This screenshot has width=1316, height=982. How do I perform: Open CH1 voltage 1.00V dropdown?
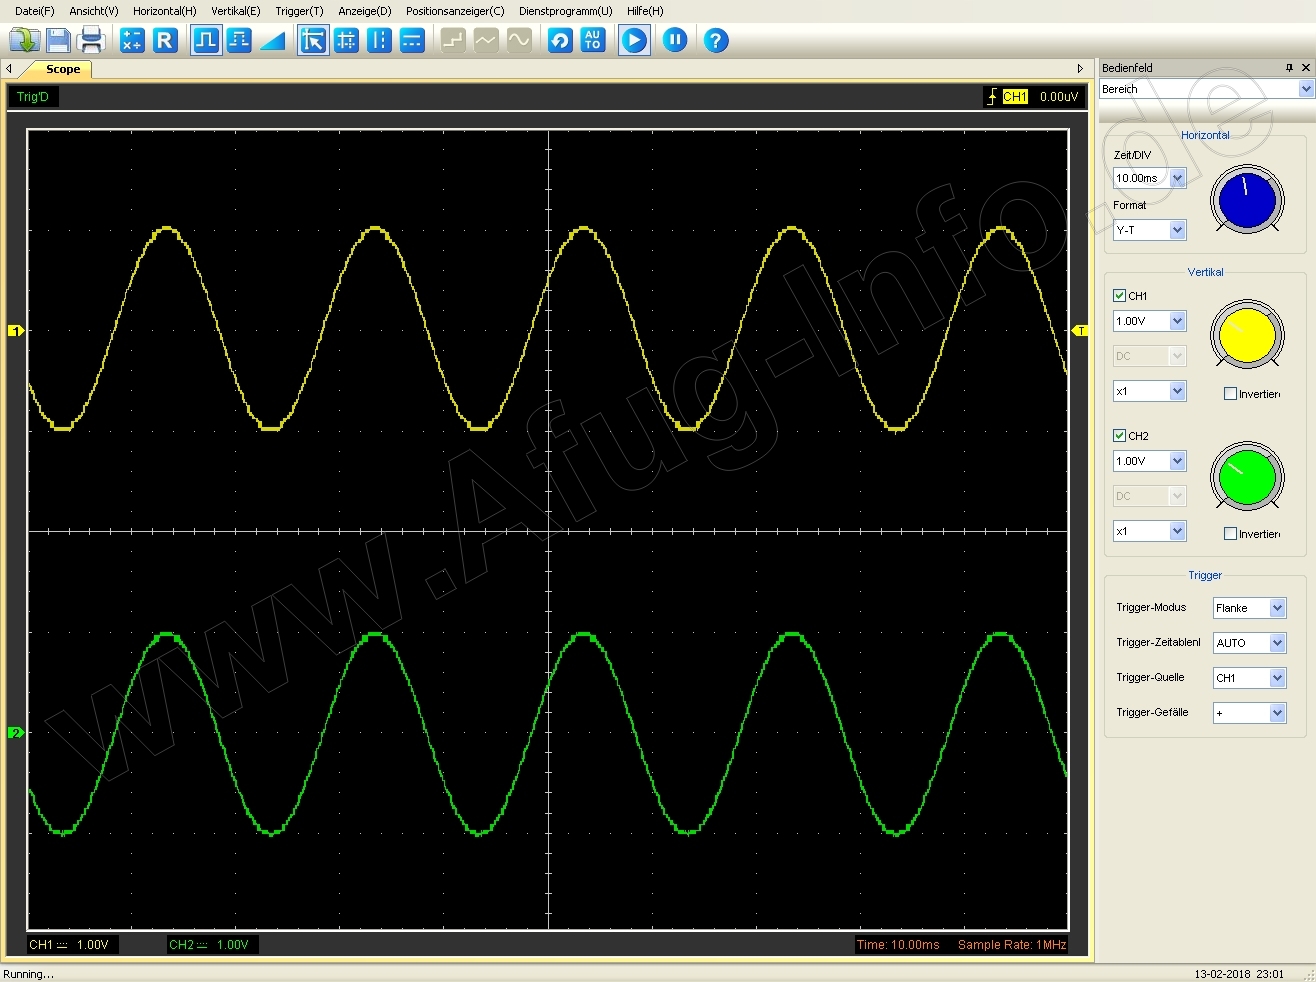pyautogui.click(x=1149, y=321)
